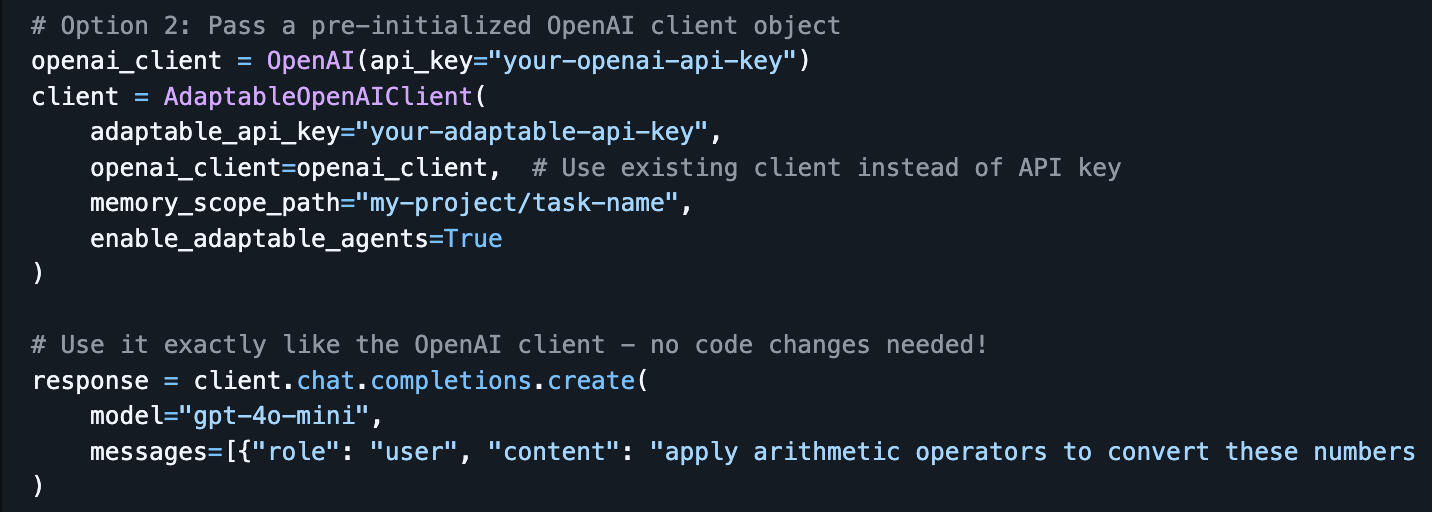Click the "my-project/task-name" string value
The height and width of the screenshot is (512, 1432).
point(516,204)
